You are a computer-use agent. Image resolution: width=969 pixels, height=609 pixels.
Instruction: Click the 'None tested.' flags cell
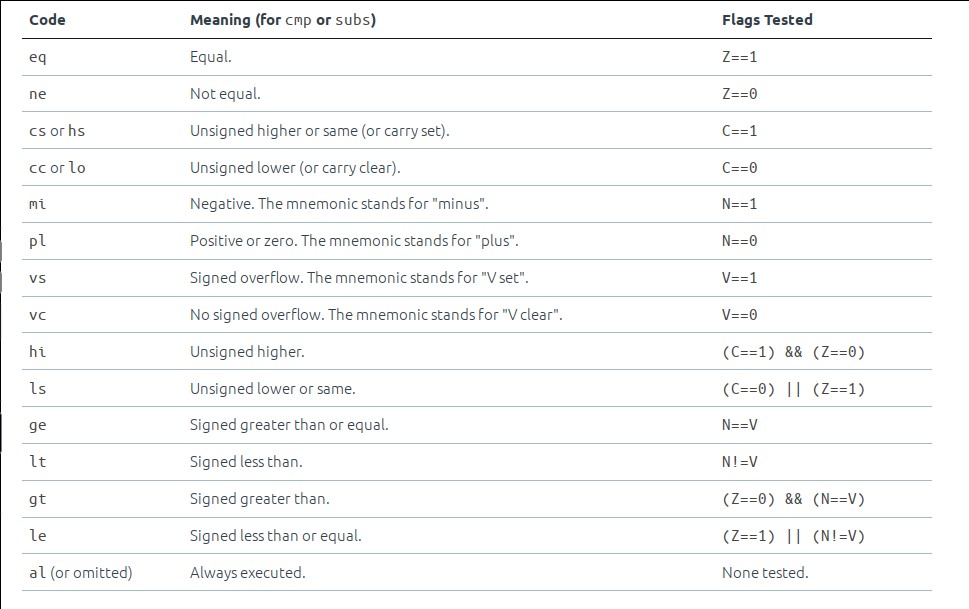pos(765,573)
